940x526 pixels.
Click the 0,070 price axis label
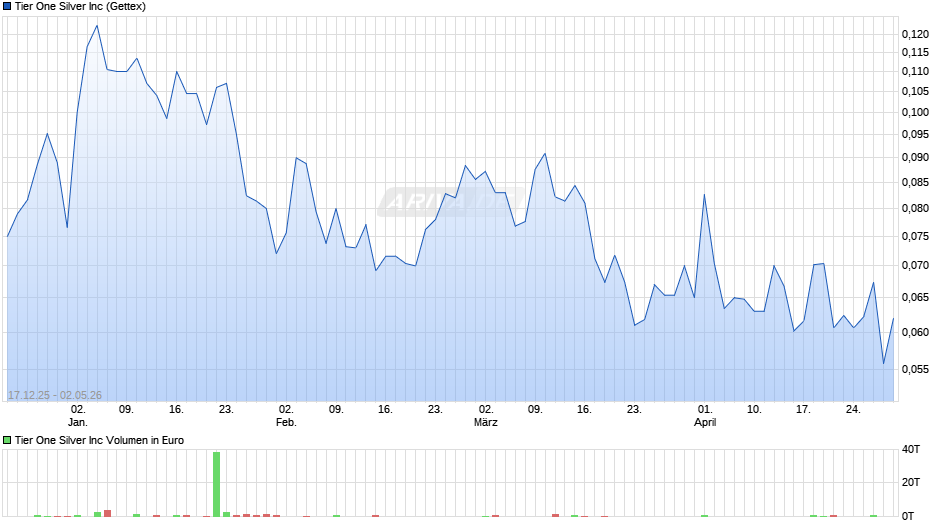(915, 266)
